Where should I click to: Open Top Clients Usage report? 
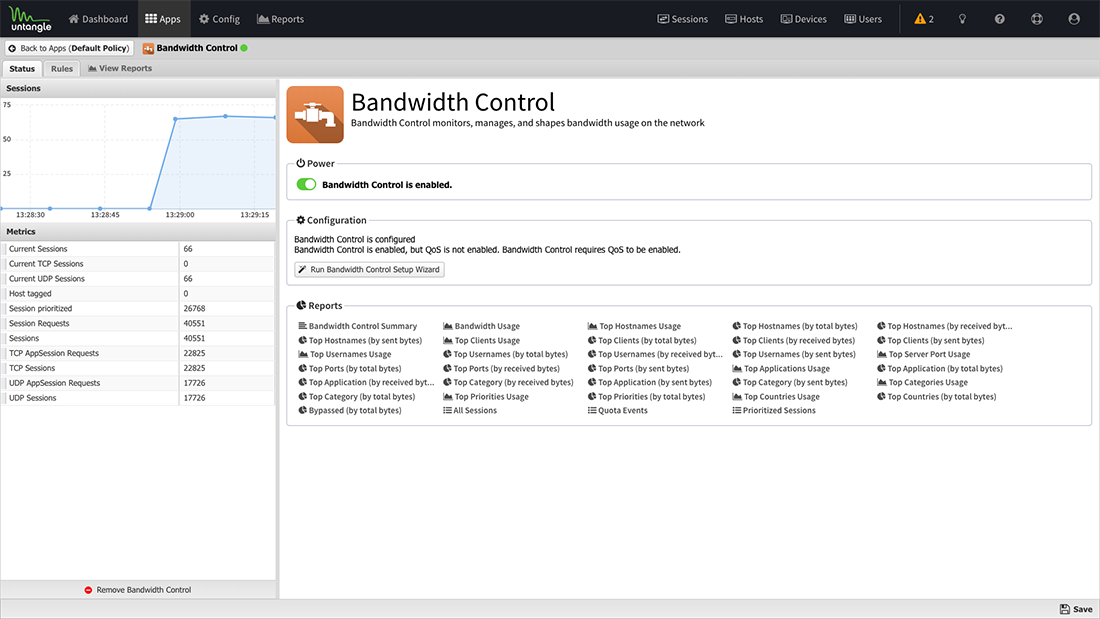pyautogui.click(x=481, y=340)
